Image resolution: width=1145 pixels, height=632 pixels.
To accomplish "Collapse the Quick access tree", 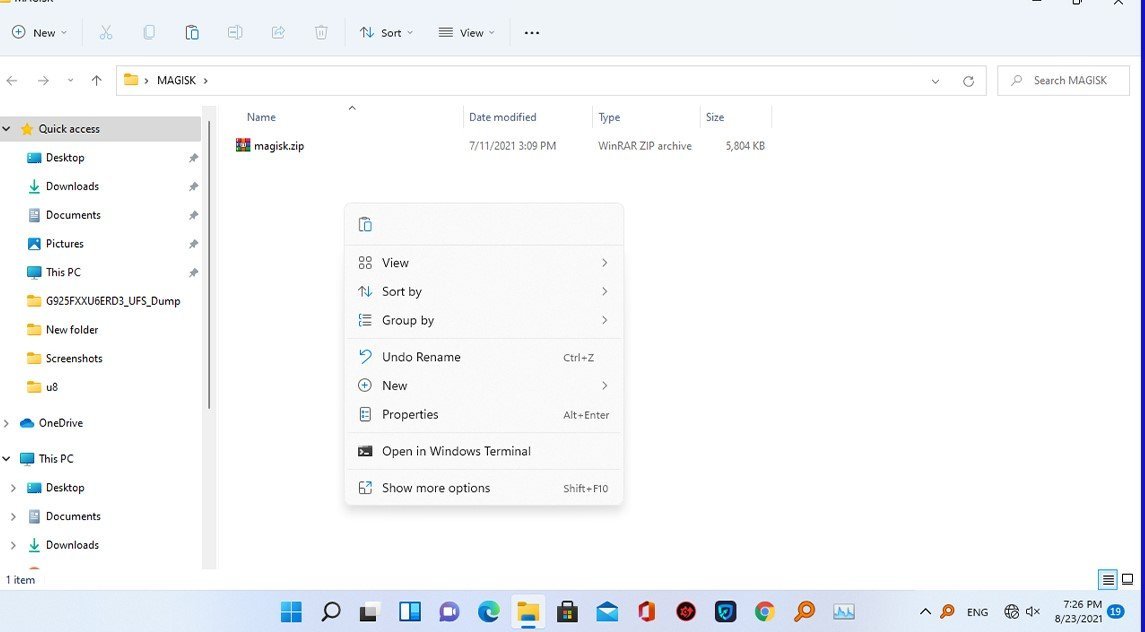I will (x=7, y=129).
